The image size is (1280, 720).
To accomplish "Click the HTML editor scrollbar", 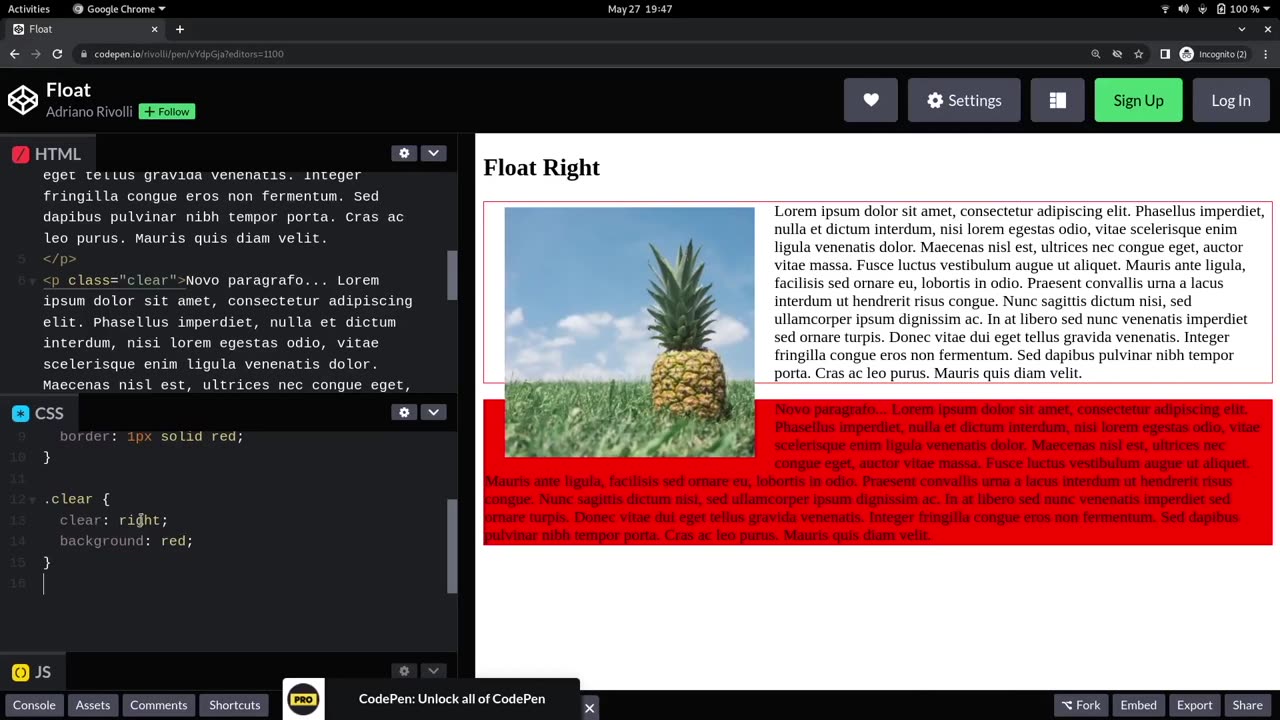I will click(x=452, y=274).
